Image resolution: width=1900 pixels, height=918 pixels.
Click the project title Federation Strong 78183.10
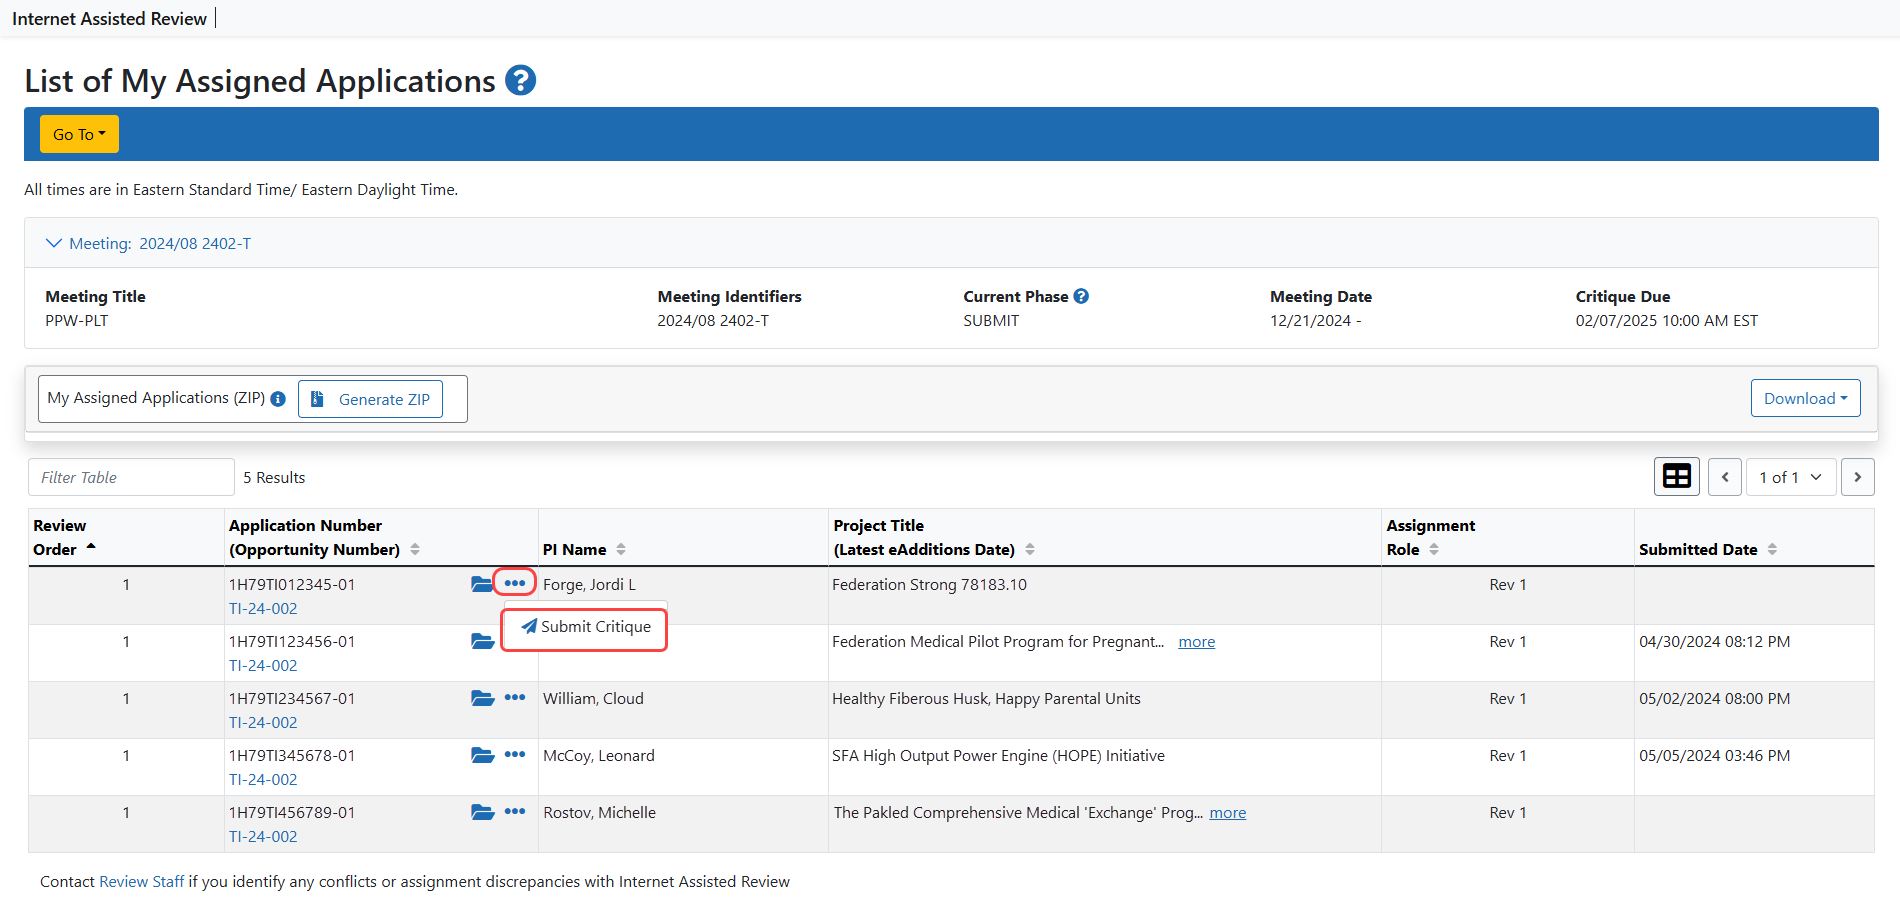point(929,584)
